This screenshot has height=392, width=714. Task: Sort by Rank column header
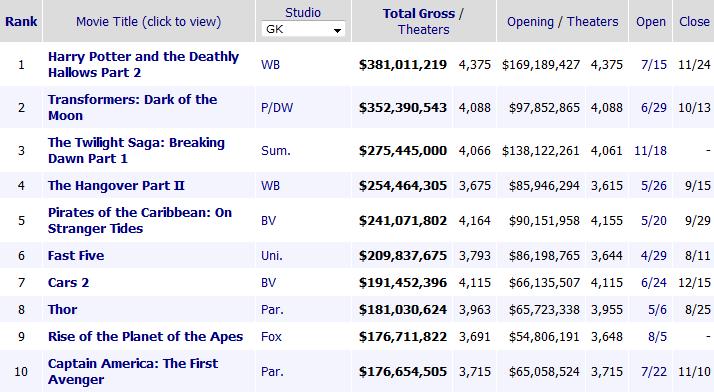pos(21,21)
